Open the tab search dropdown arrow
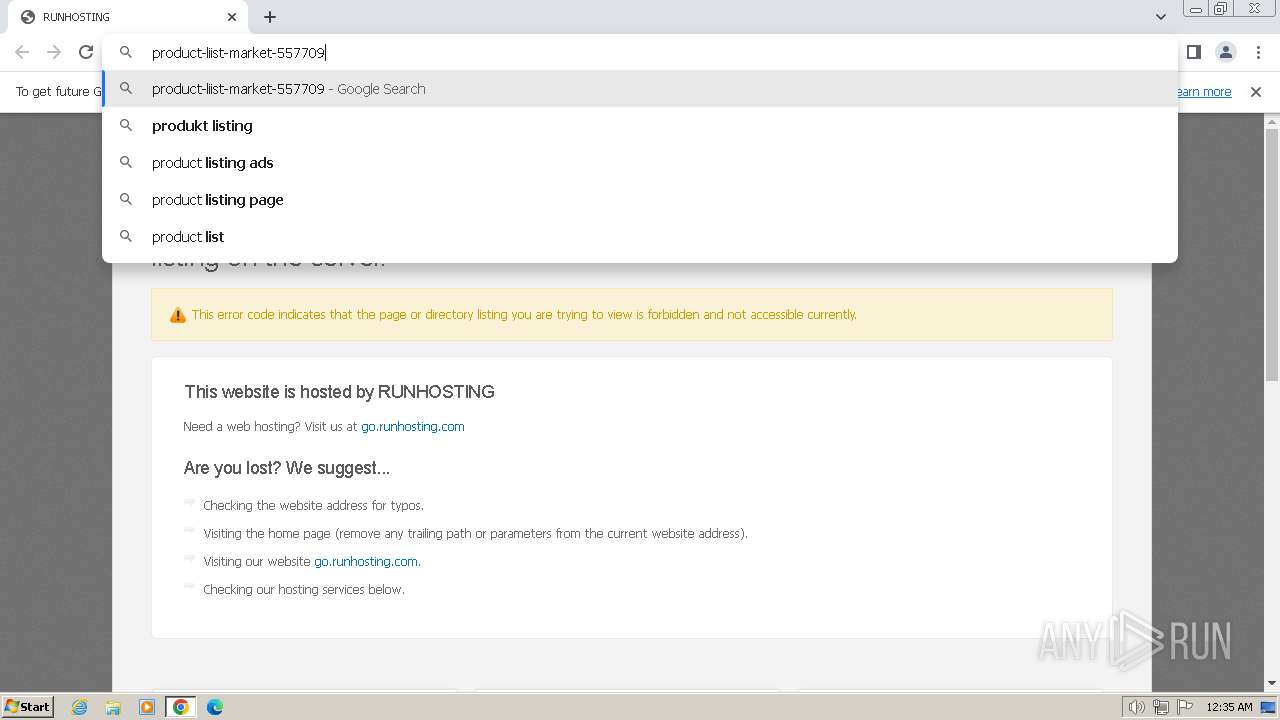 [x=1160, y=17]
